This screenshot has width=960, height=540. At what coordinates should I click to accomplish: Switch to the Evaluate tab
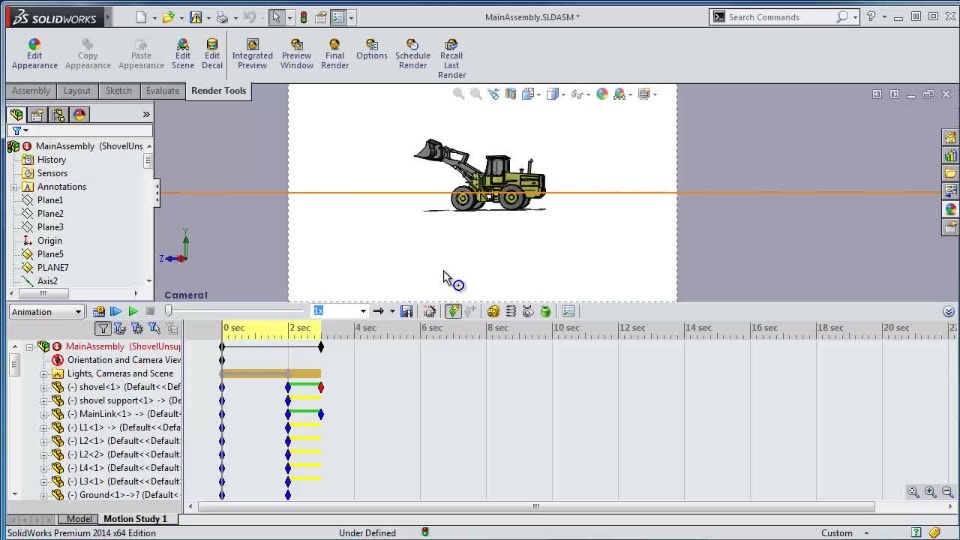click(162, 91)
